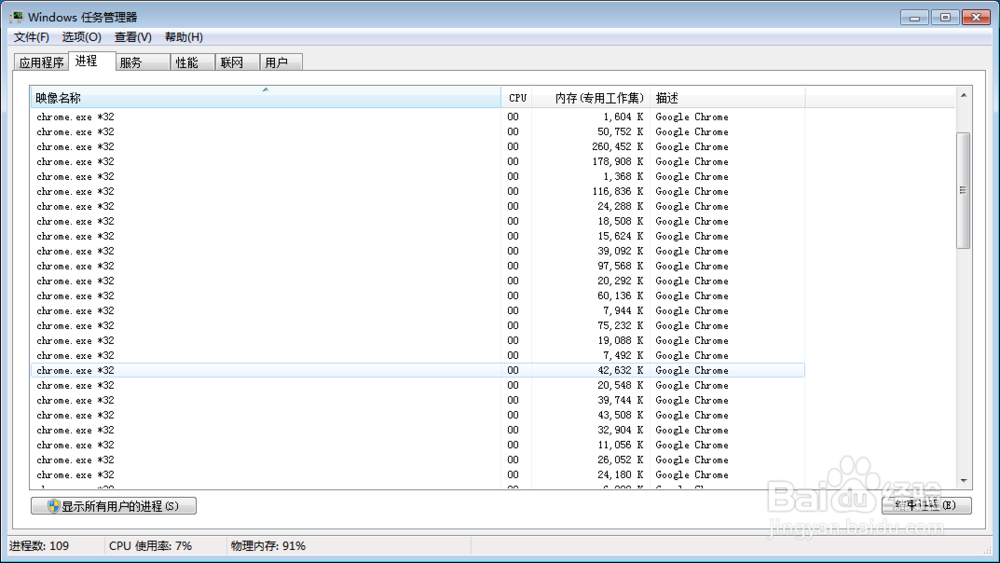Select chrome.exe row using 60,136 K
The image size is (1000, 563).
[417, 296]
